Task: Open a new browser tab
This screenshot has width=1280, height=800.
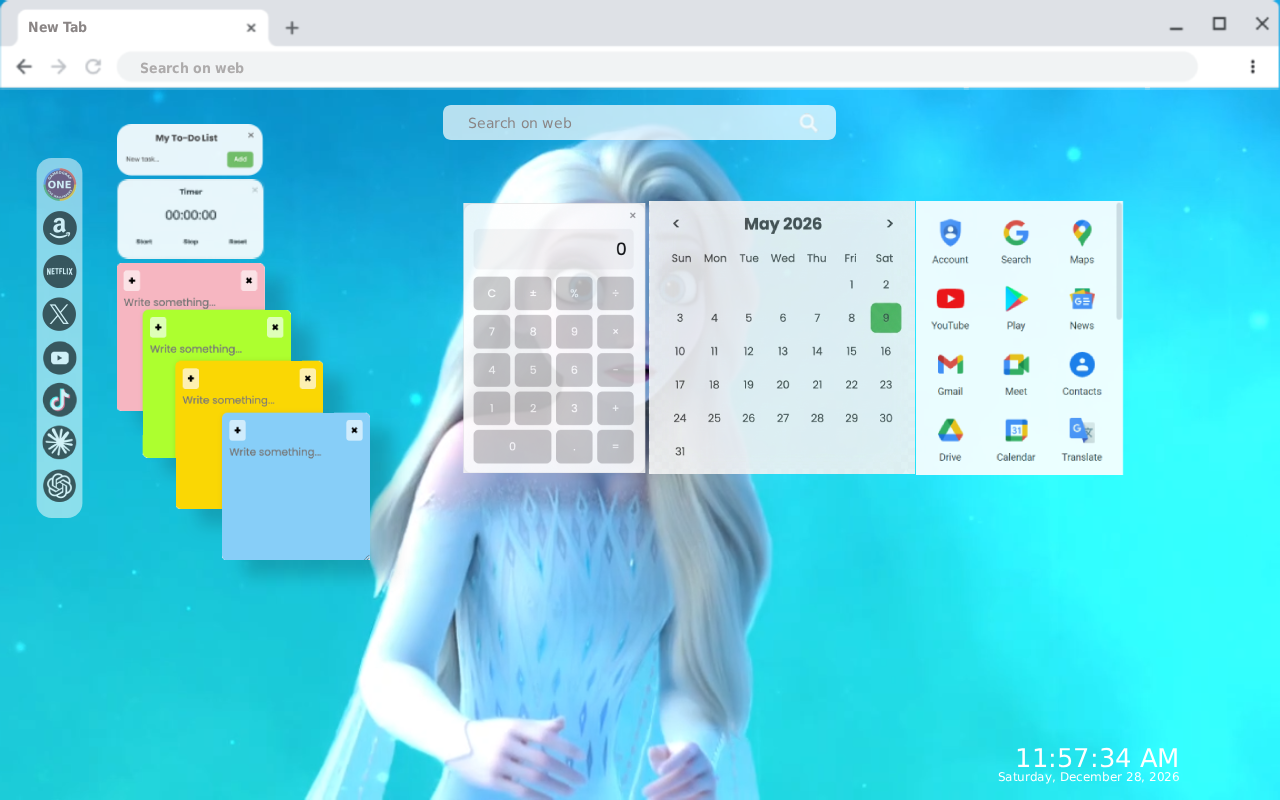Action: 292,28
